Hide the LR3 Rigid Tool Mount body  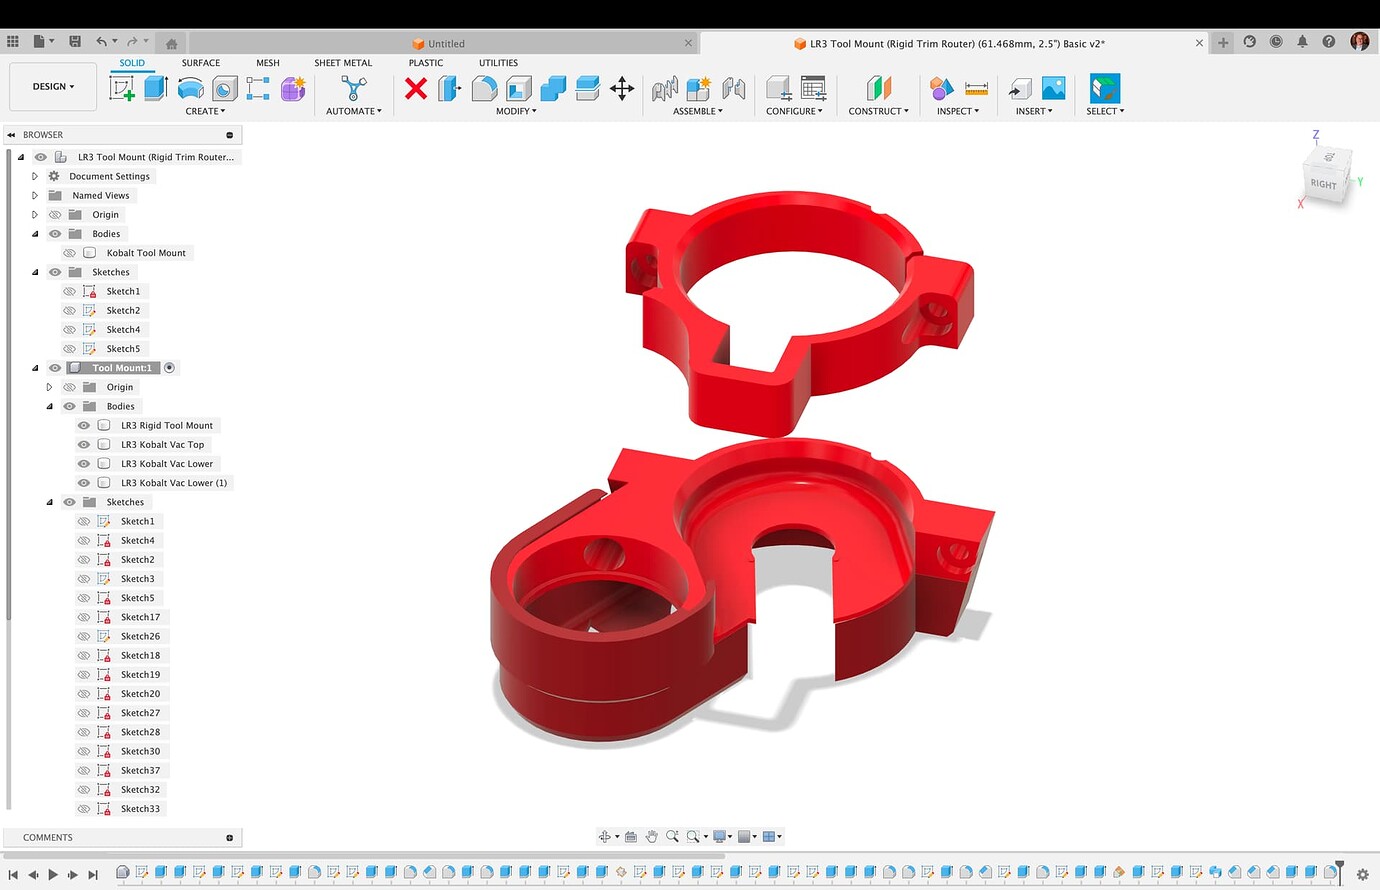83,425
